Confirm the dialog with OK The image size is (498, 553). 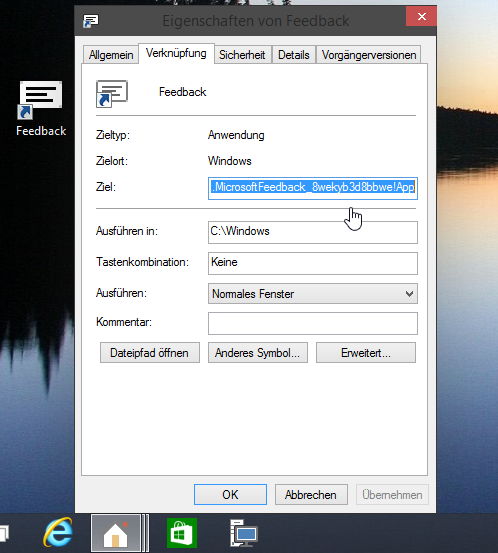pyautogui.click(x=230, y=494)
